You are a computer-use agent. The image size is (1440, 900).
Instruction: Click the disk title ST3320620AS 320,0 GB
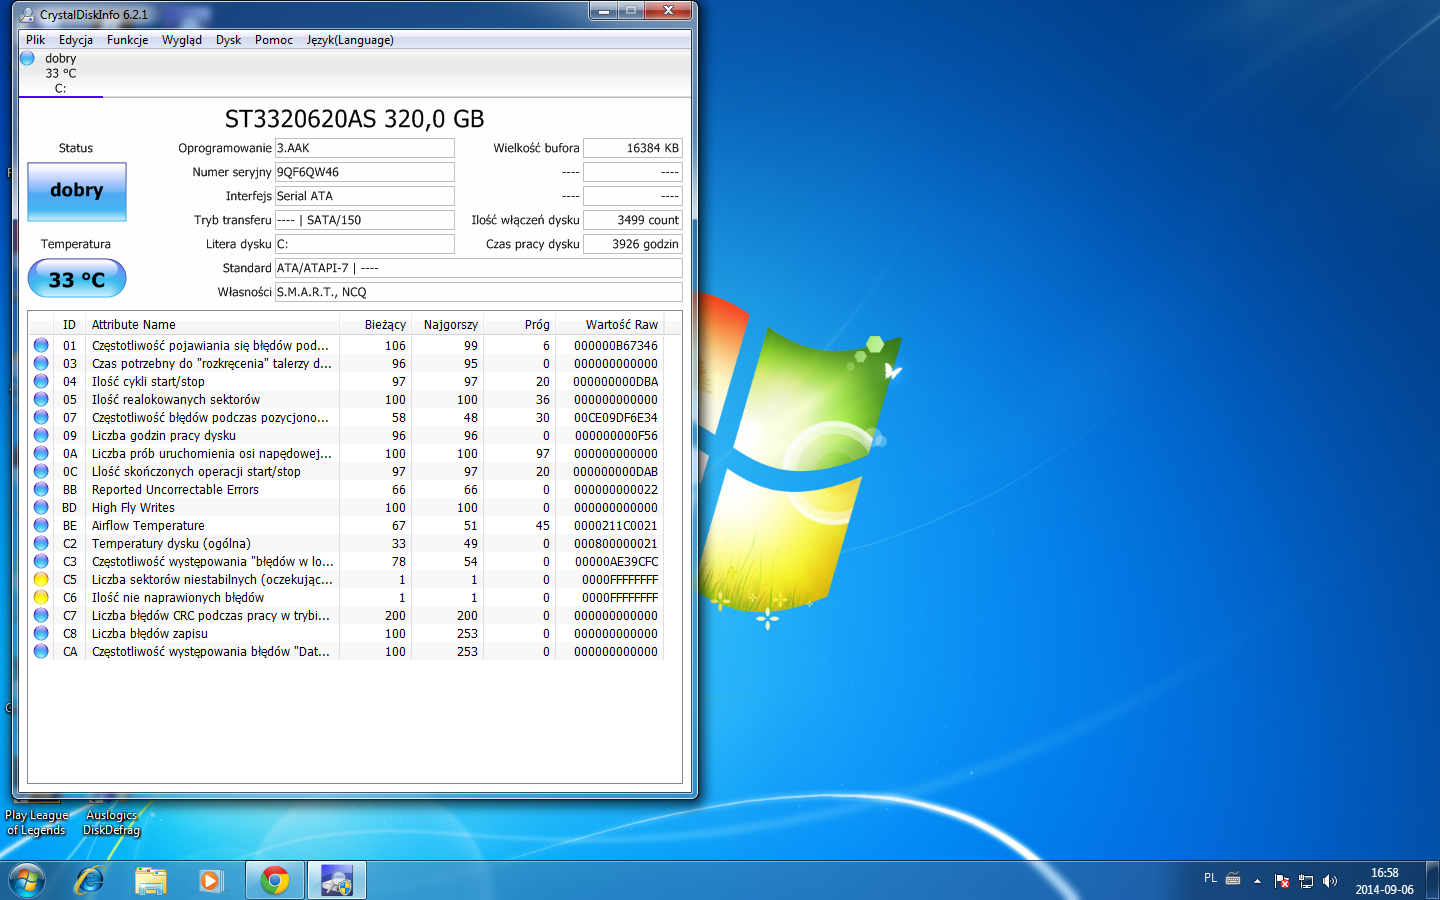point(355,119)
